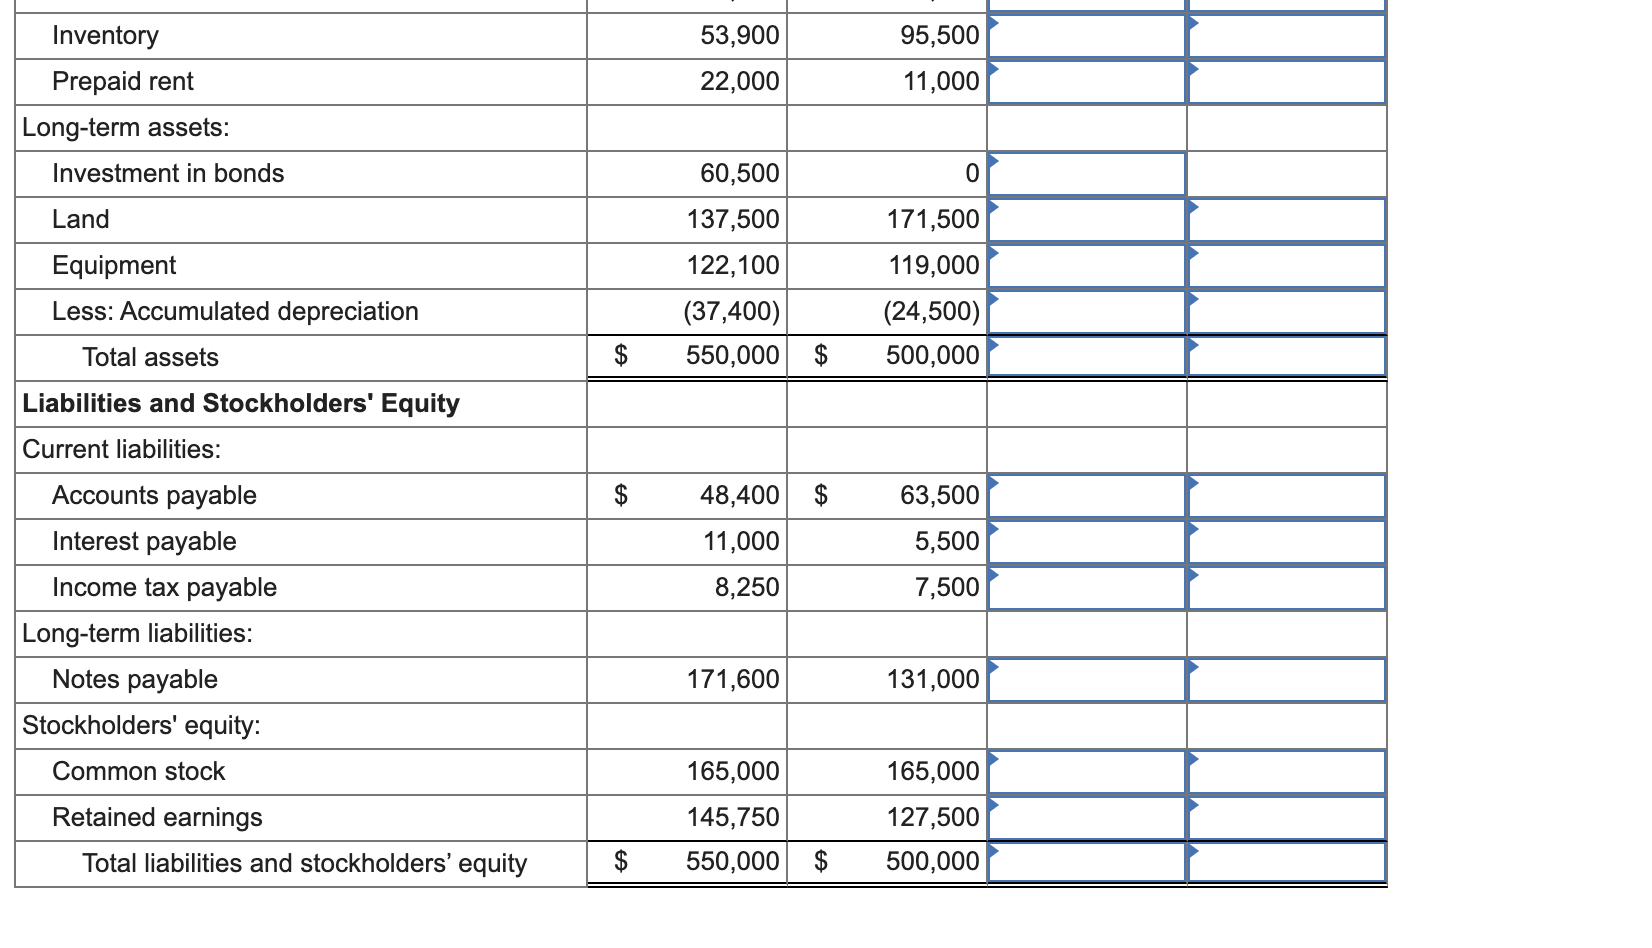Click left blank input cell in Equipment row

[x=1086, y=266]
